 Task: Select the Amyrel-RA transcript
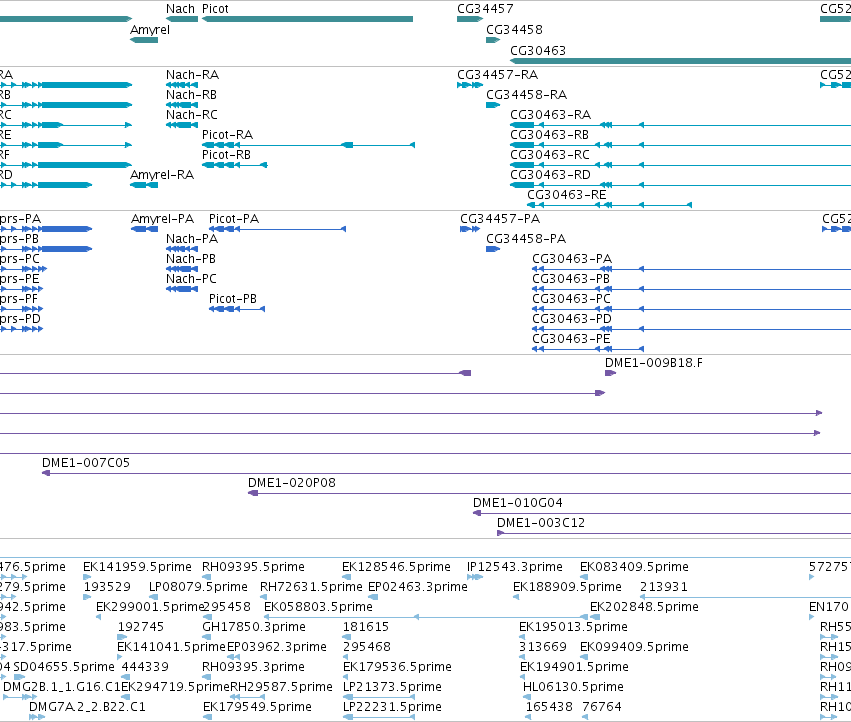pyautogui.click(x=162, y=175)
